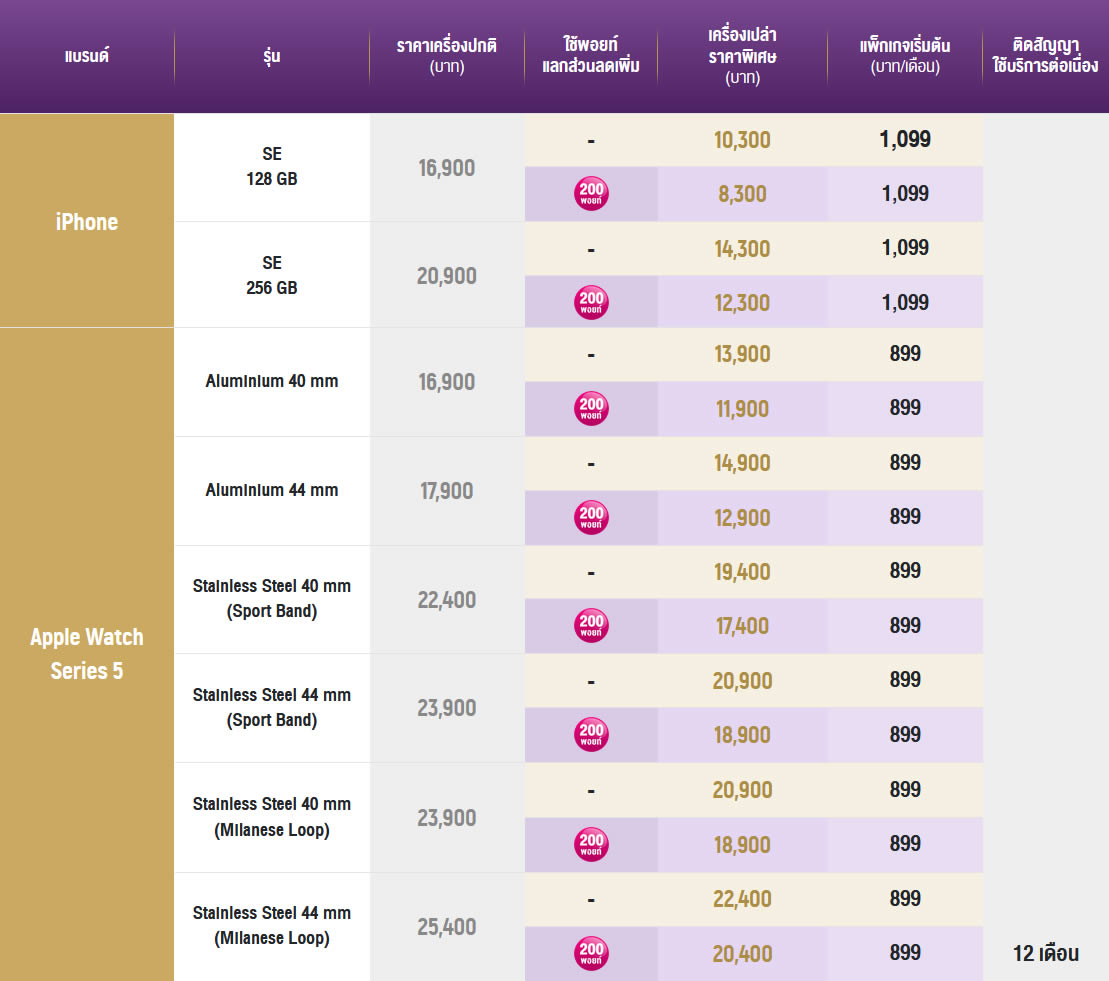
Task: Click regular price 16,900 for Aluminium 40 mm
Action: pos(446,382)
